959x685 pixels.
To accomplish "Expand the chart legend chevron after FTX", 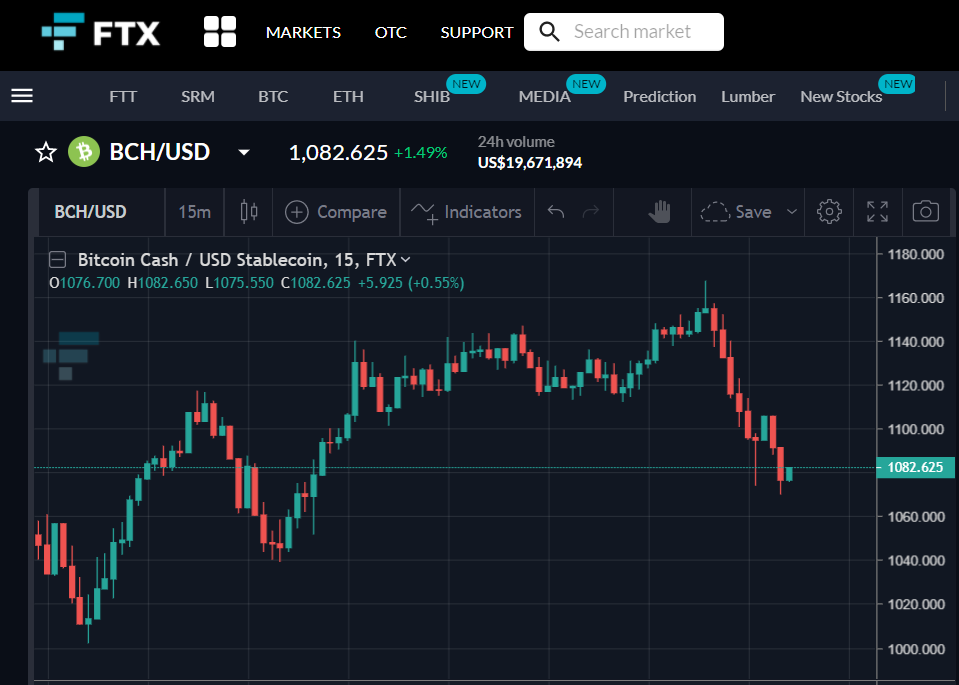I will (405, 260).
